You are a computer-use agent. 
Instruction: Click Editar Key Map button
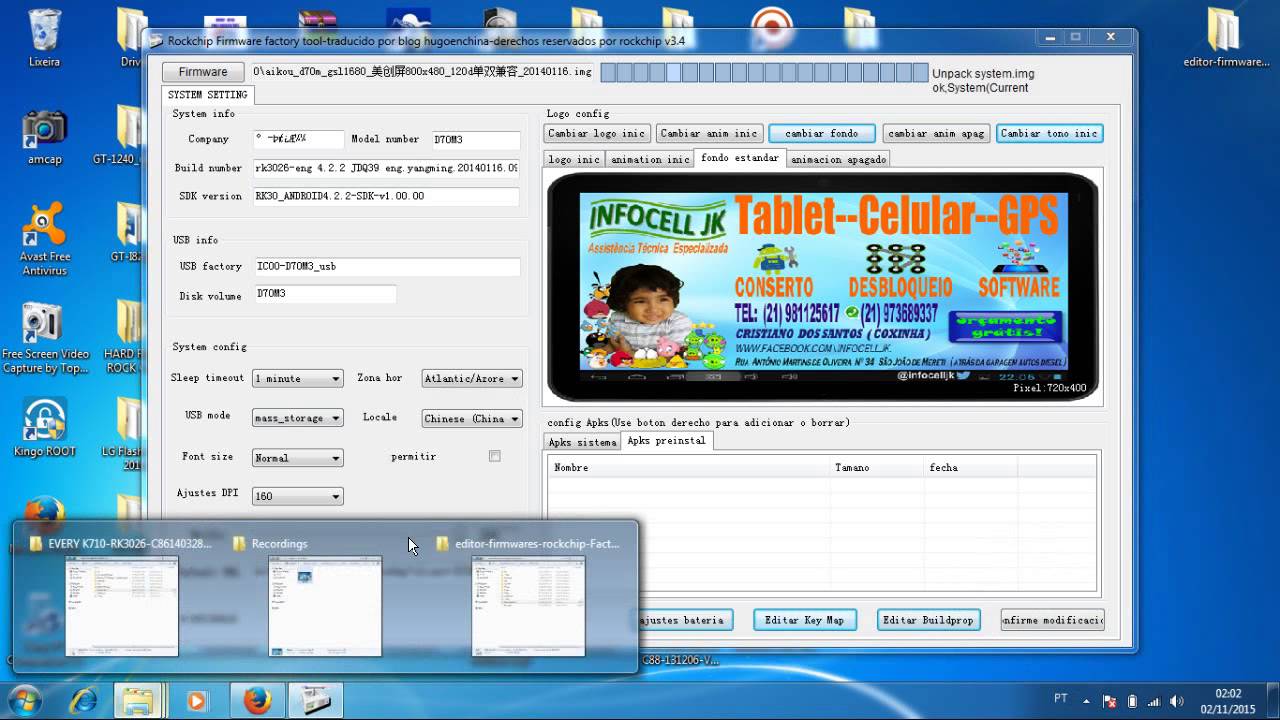click(804, 620)
